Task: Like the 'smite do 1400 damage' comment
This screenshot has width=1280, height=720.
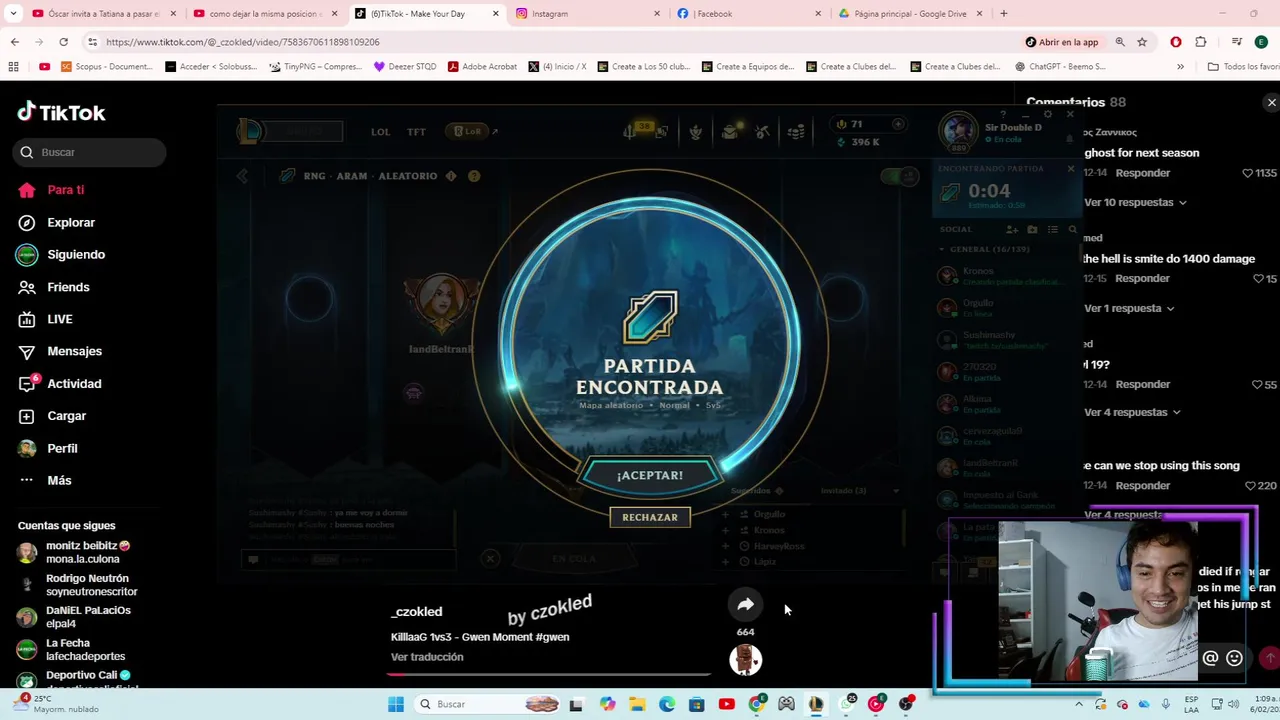Action: point(1258,279)
